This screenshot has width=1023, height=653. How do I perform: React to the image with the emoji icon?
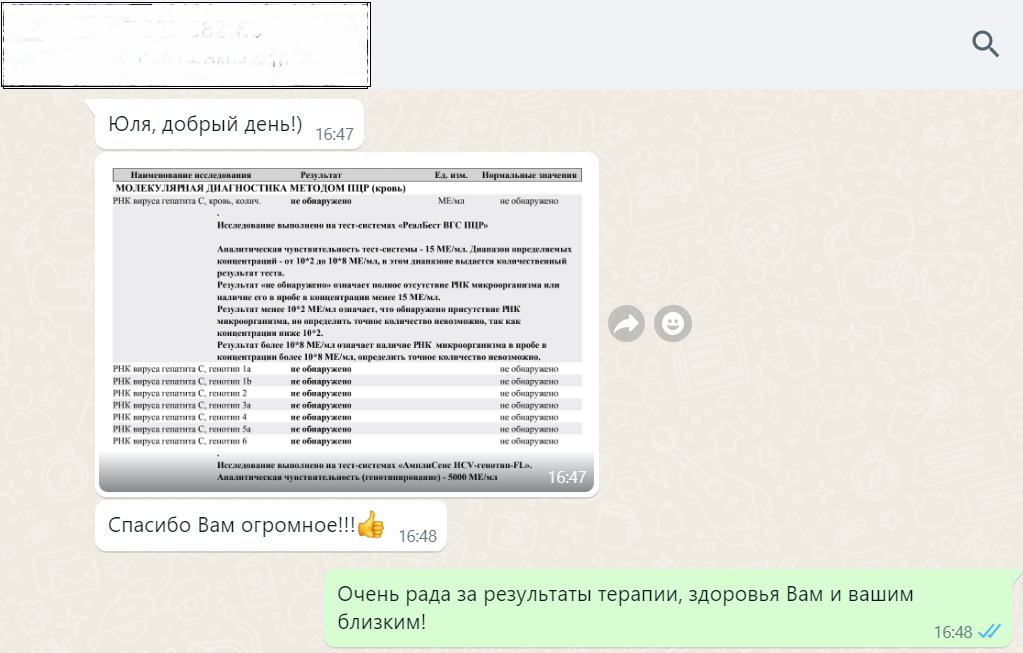click(673, 324)
